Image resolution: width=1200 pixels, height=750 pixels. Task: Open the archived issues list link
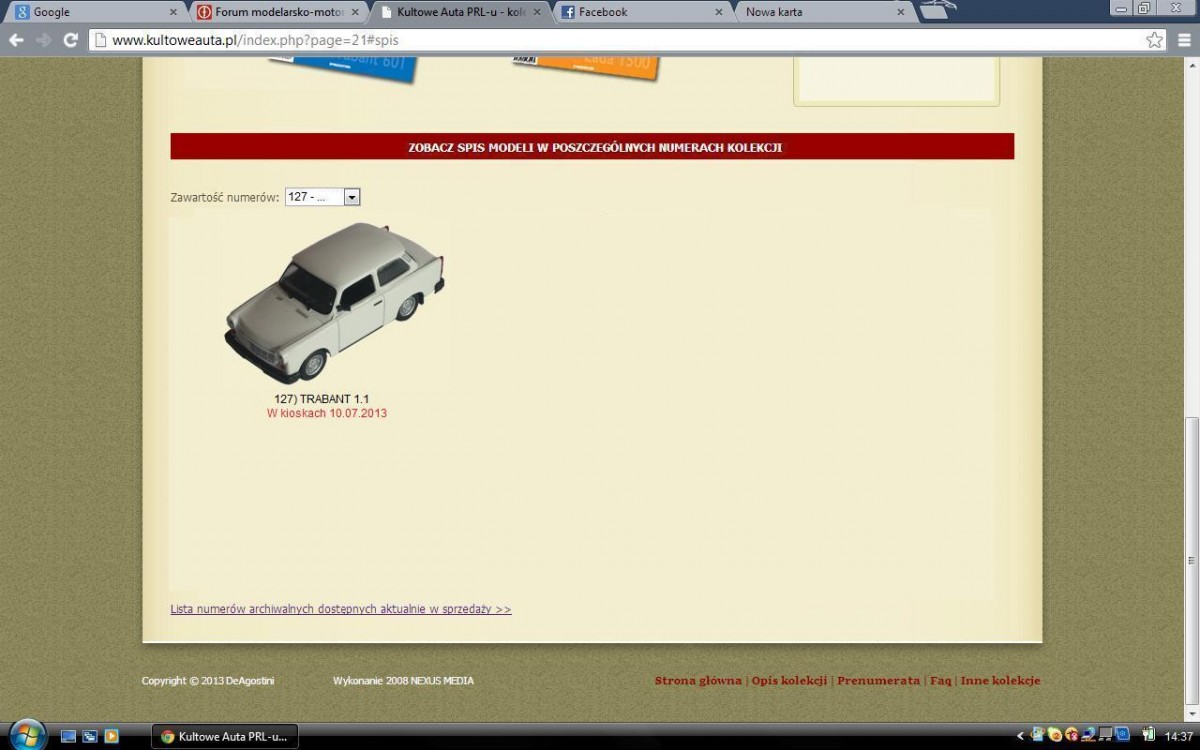[340, 609]
